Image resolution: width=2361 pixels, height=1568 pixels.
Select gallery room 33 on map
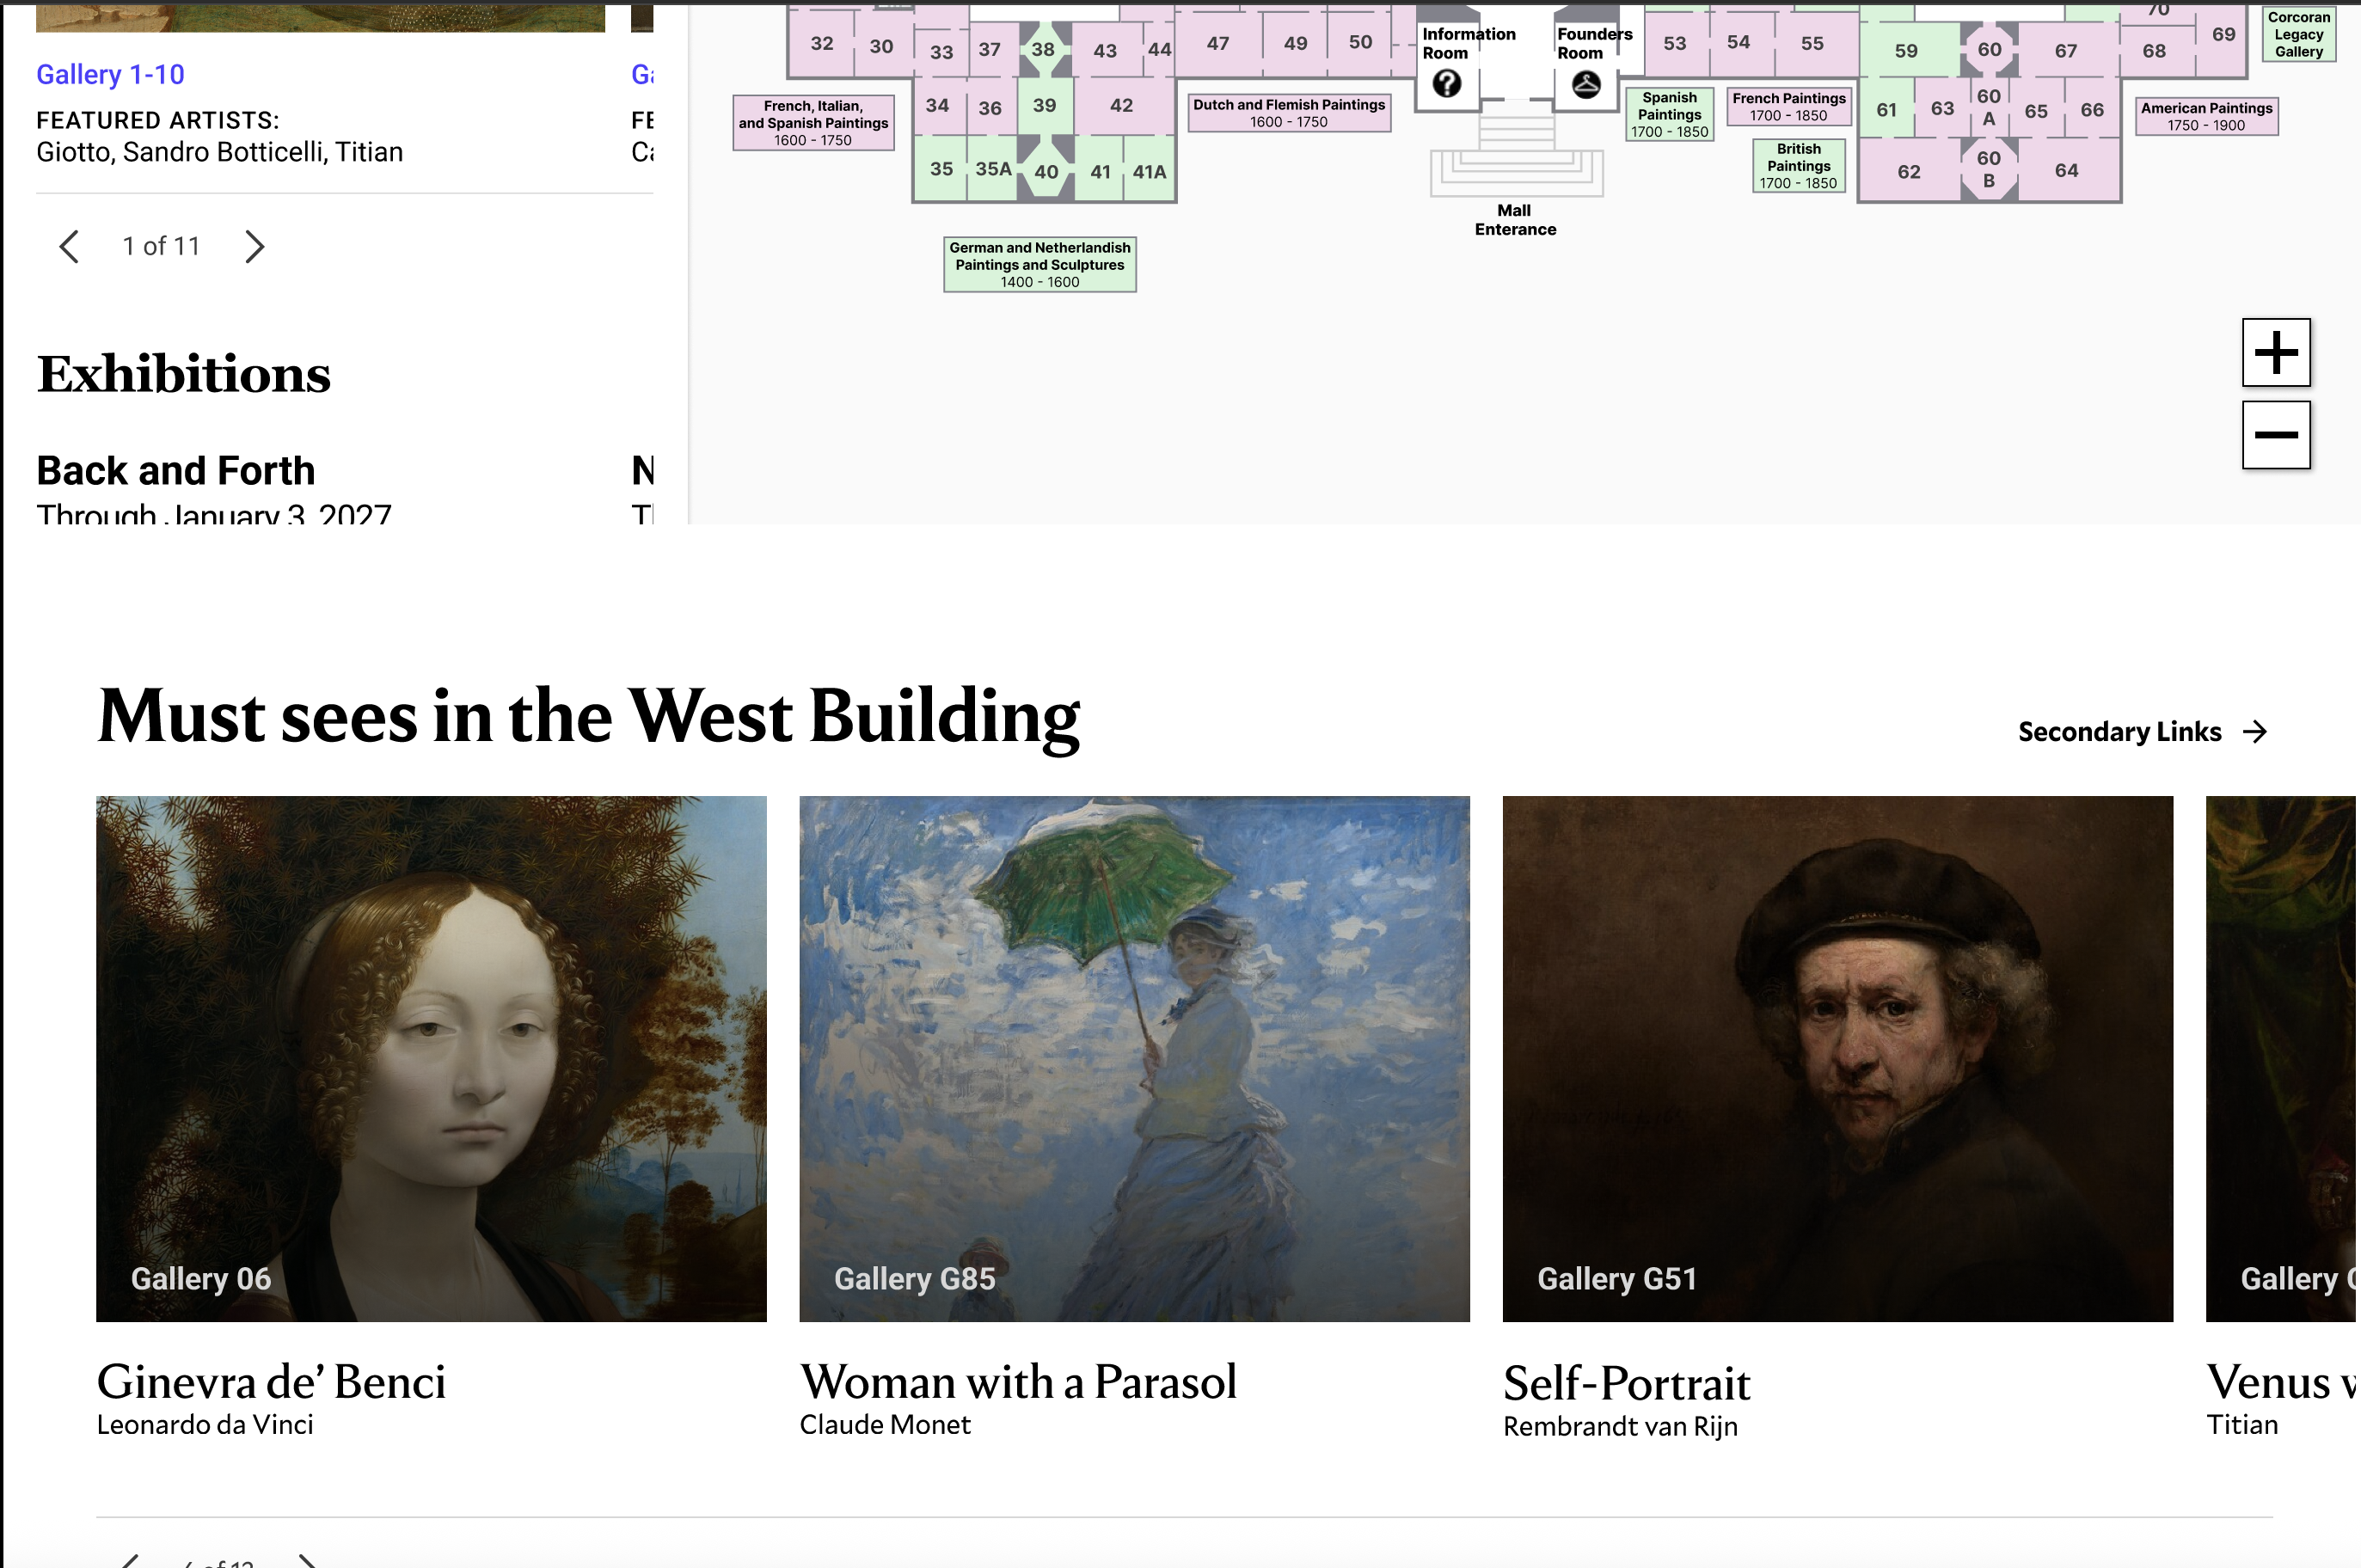941,52
